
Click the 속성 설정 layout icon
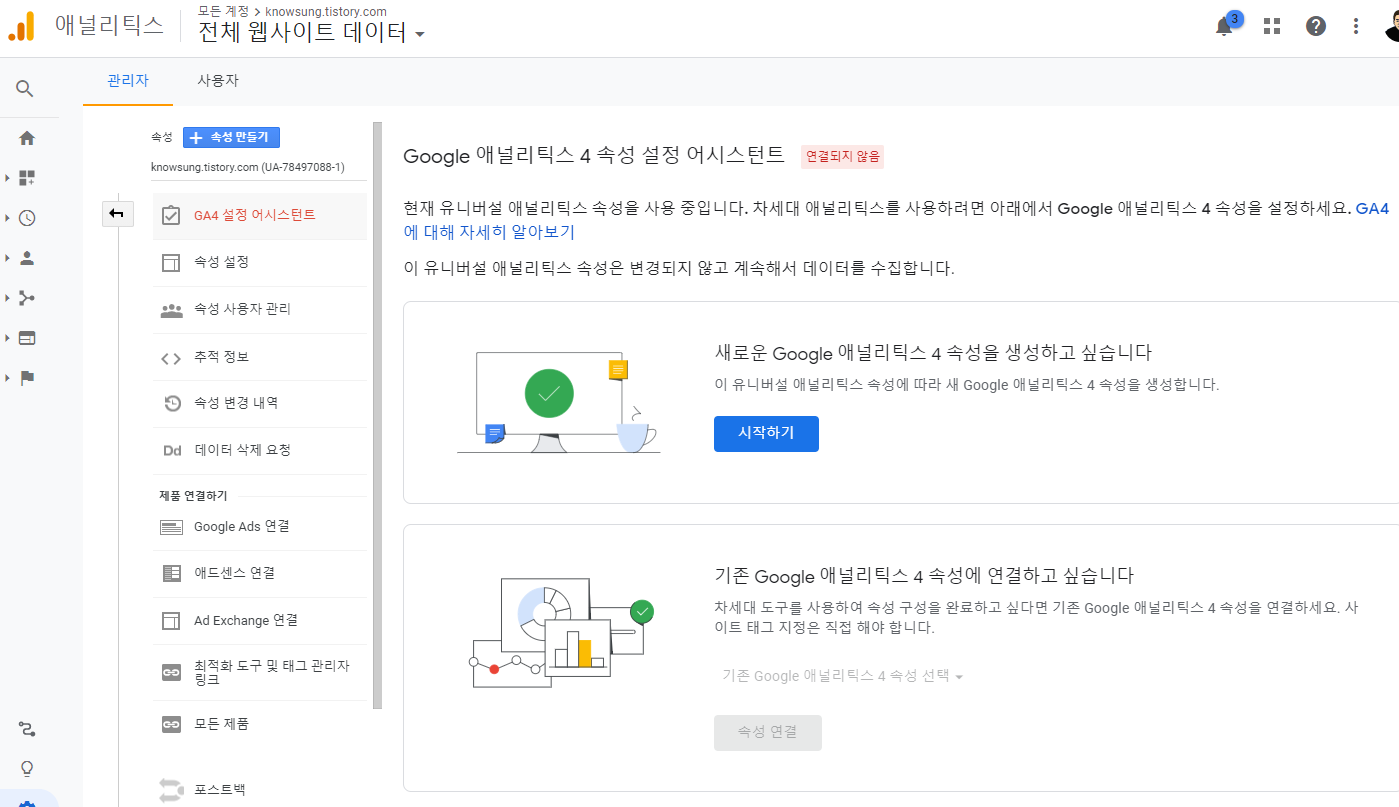(x=171, y=262)
